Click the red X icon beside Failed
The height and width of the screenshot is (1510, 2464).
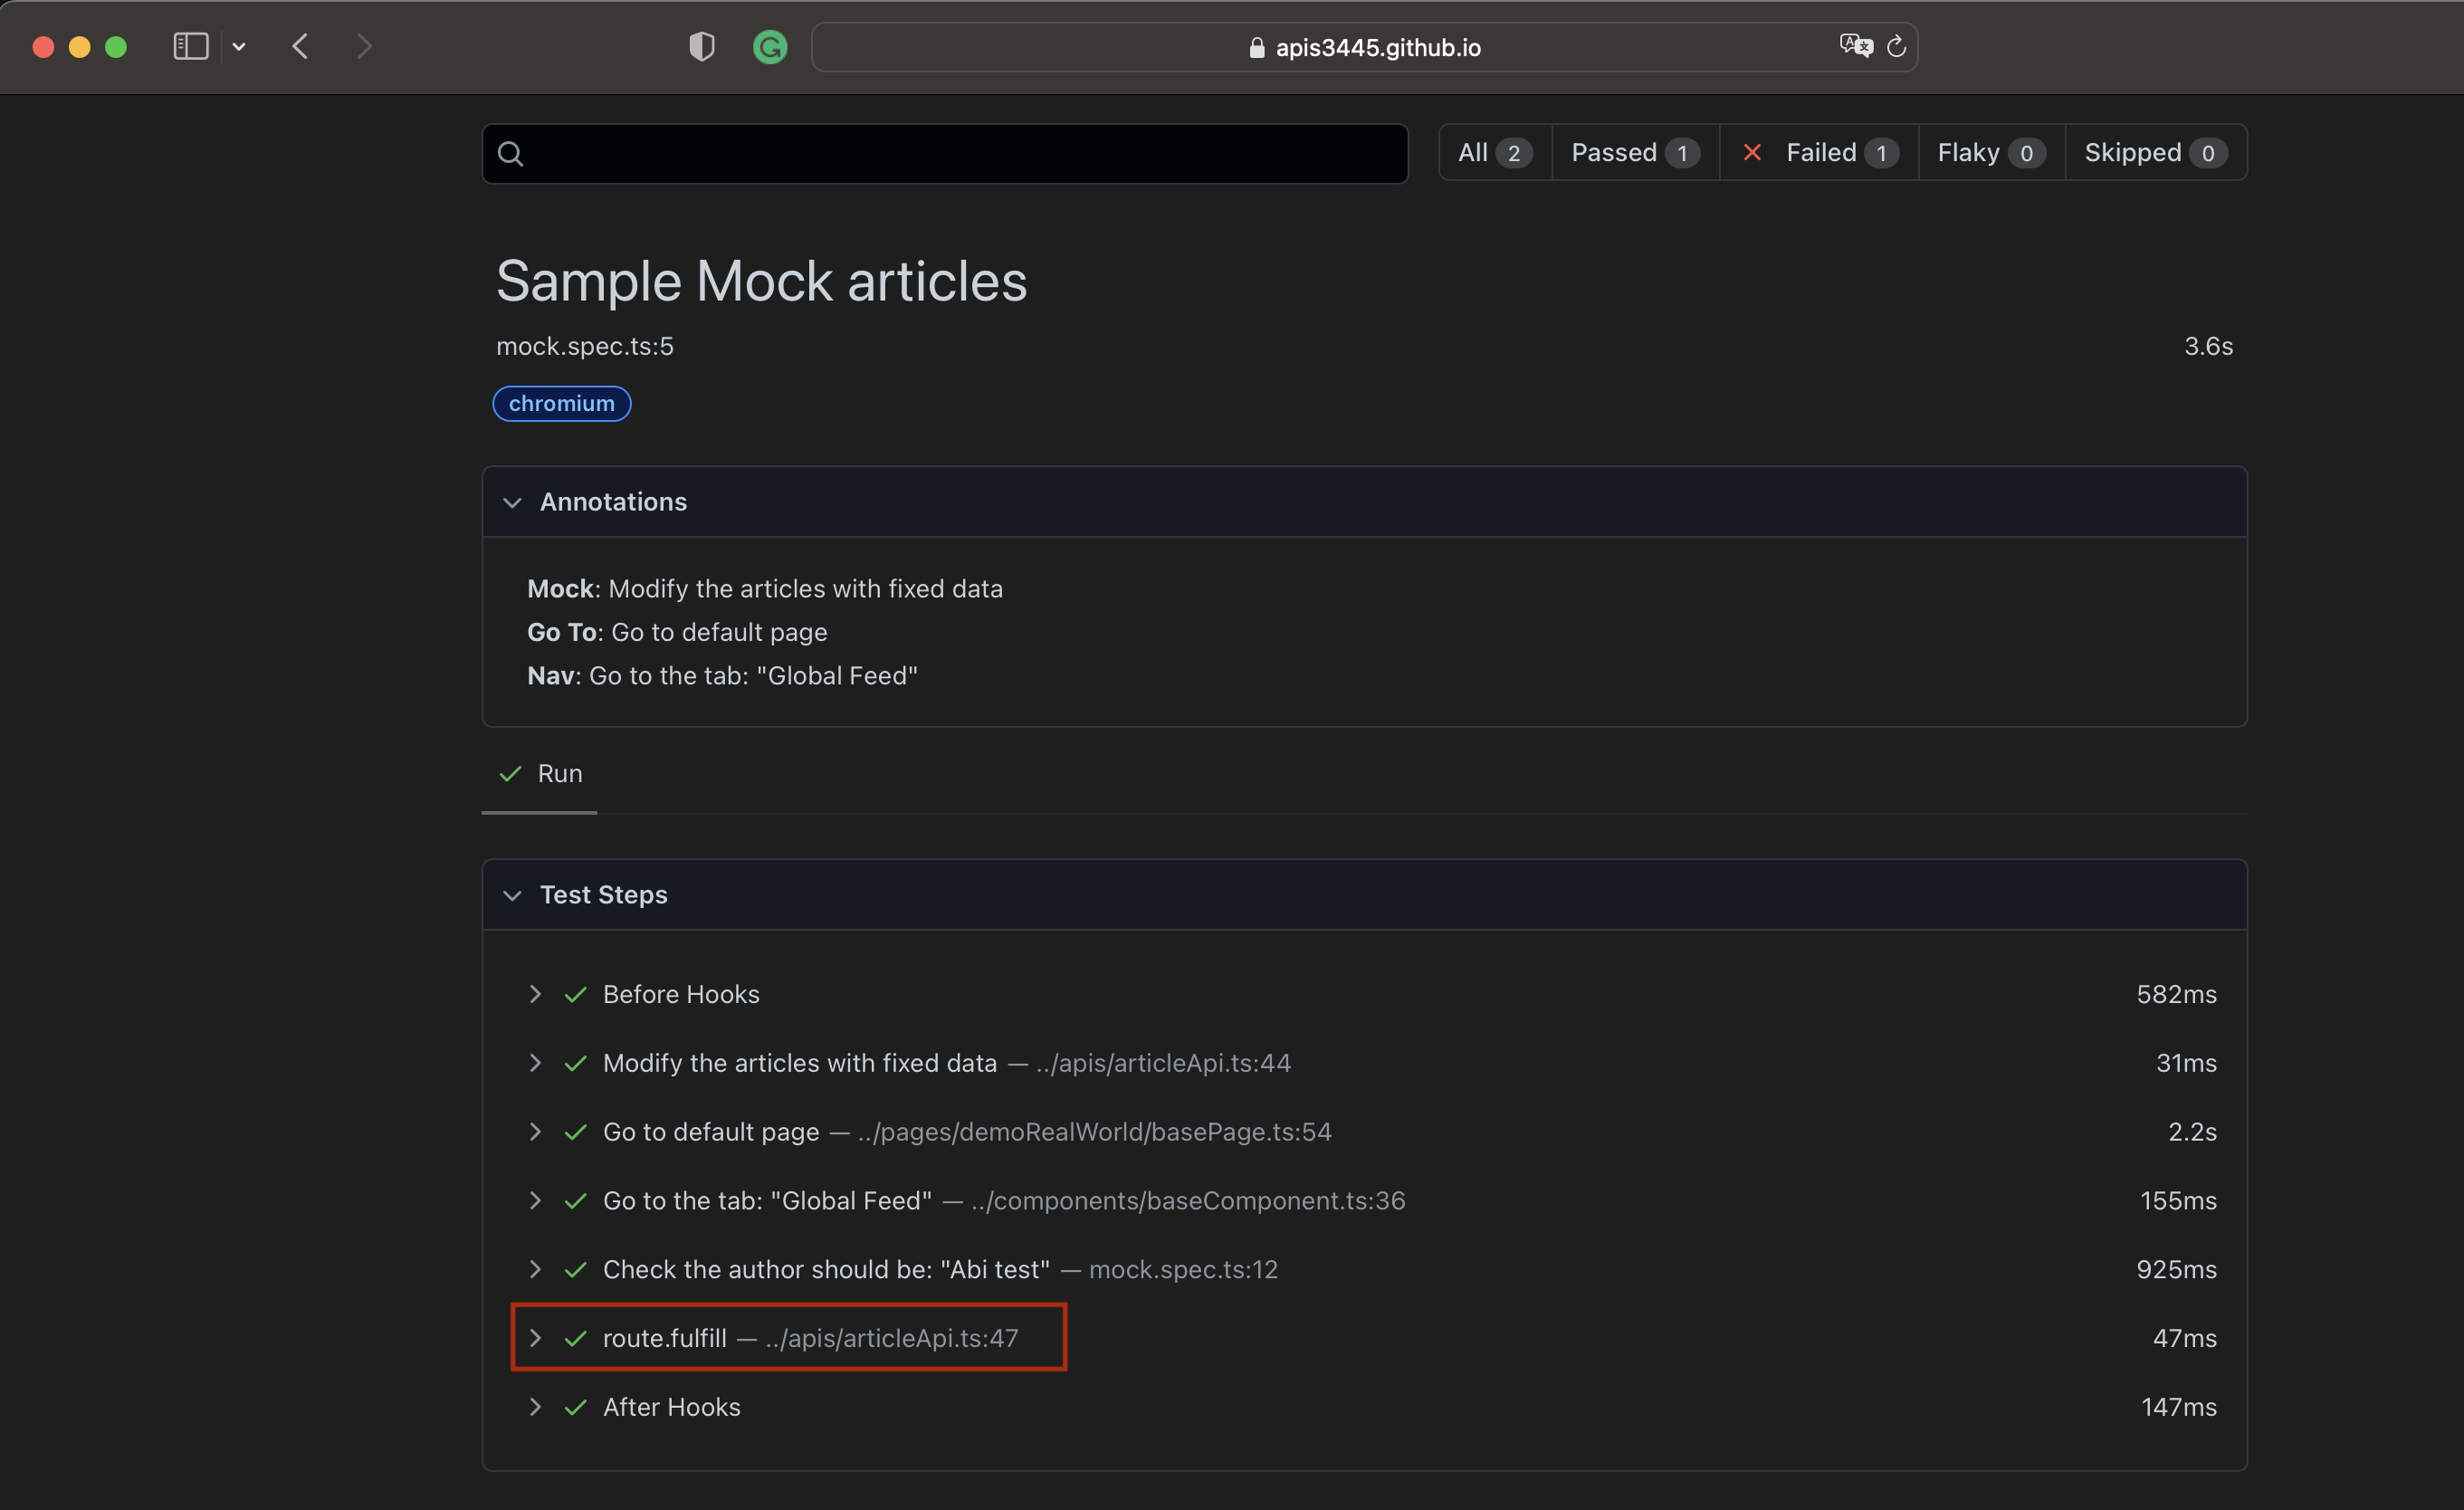[1752, 152]
